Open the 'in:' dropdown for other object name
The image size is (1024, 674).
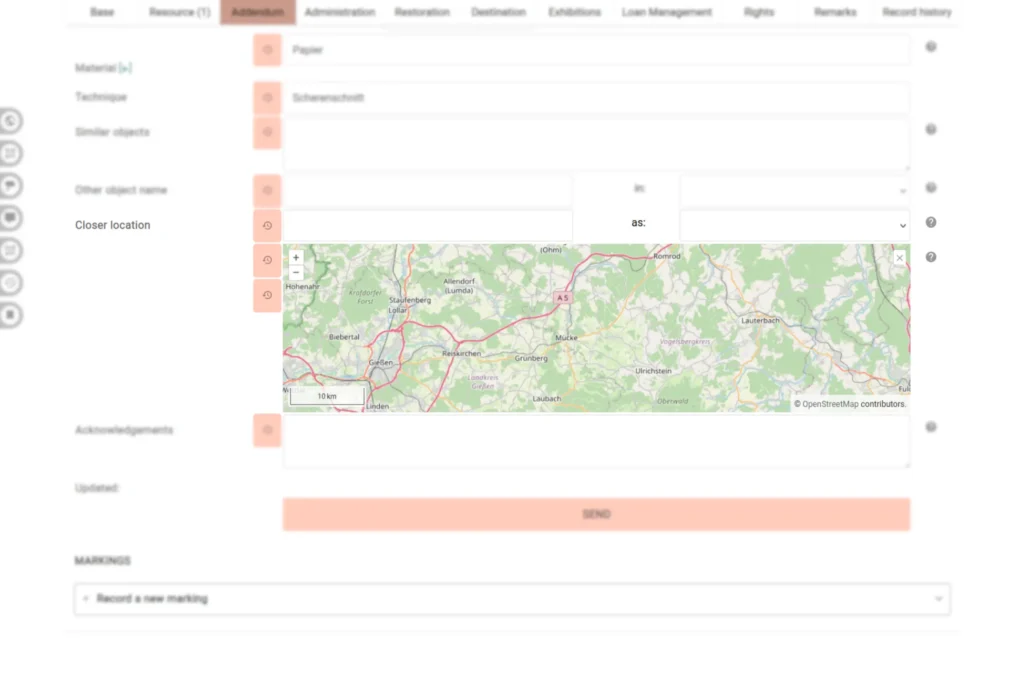[795, 191]
